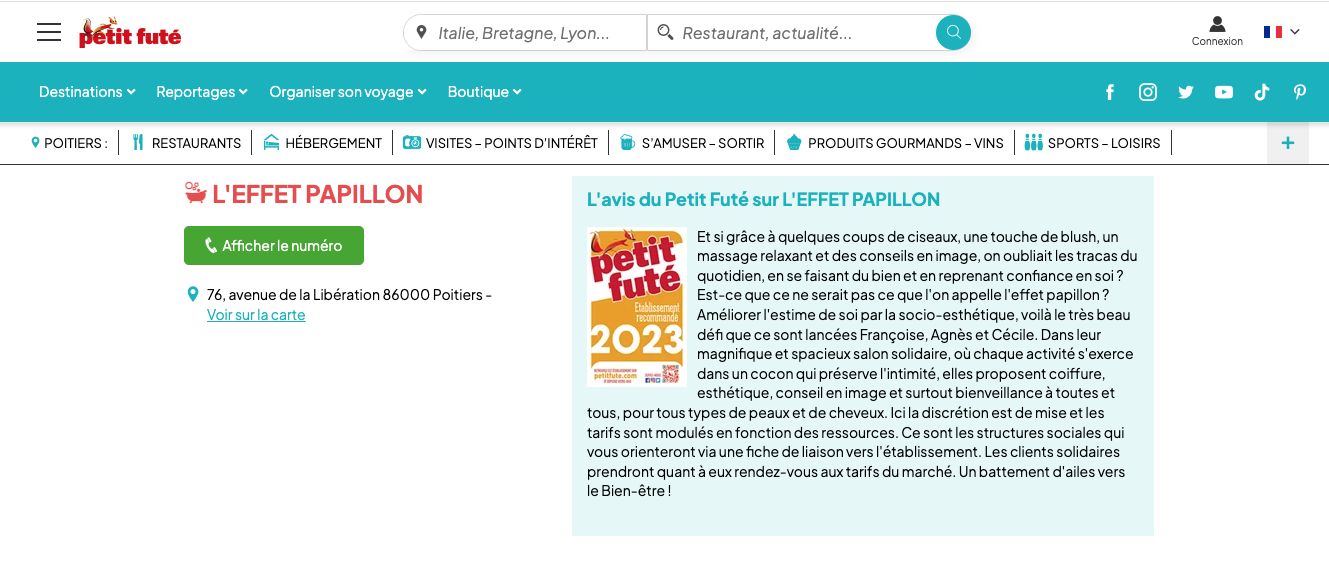Expand more categories with plus button
The image size is (1329, 577).
point(1288,143)
